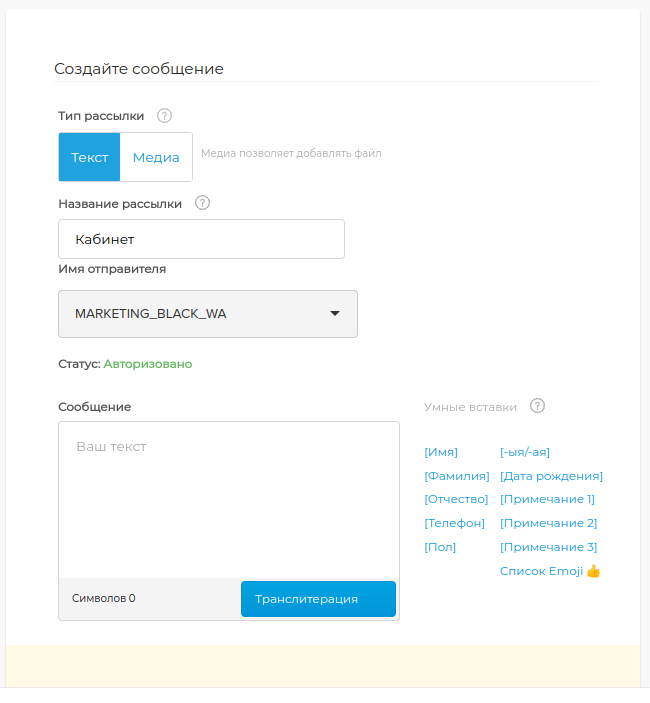The height and width of the screenshot is (703, 650).
Task: Insert the [Пол] smart tag
Action: pos(440,547)
